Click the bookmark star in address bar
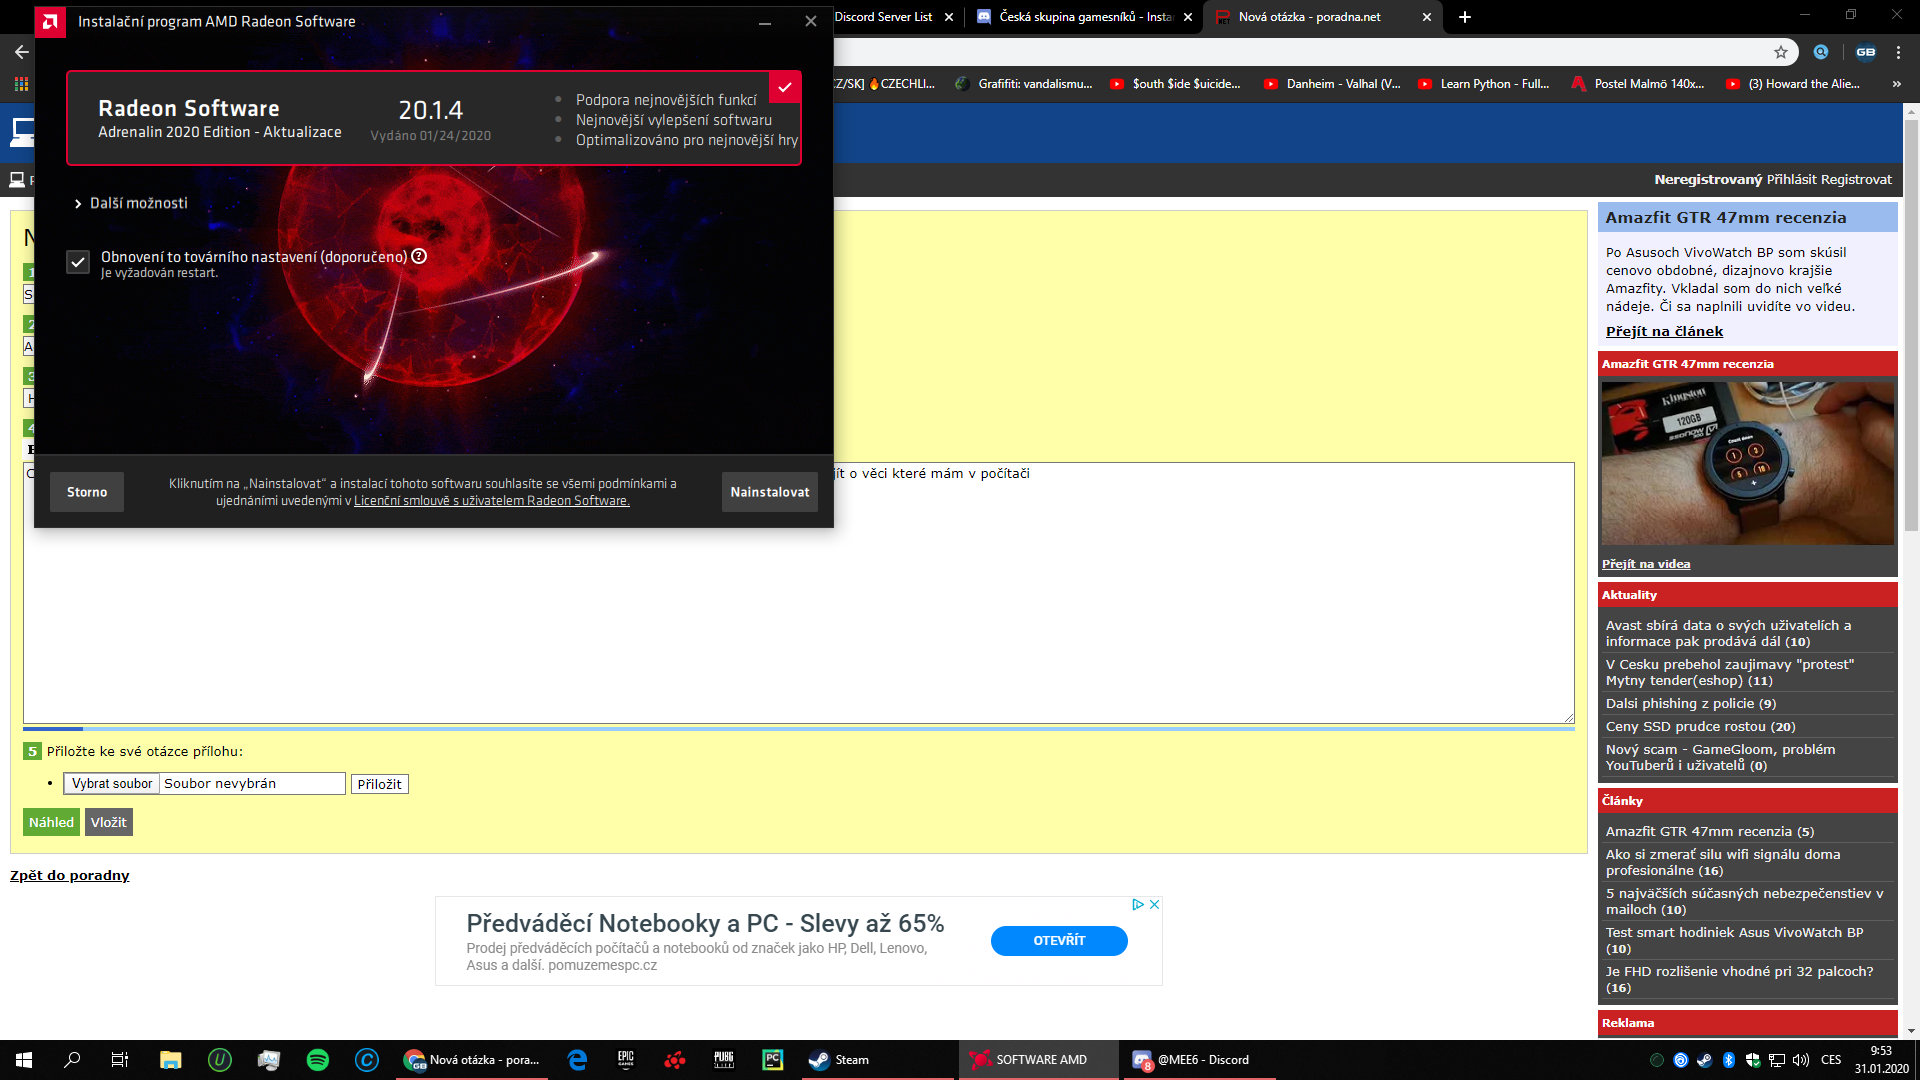Screen dimensions: 1920x1080 point(1780,52)
